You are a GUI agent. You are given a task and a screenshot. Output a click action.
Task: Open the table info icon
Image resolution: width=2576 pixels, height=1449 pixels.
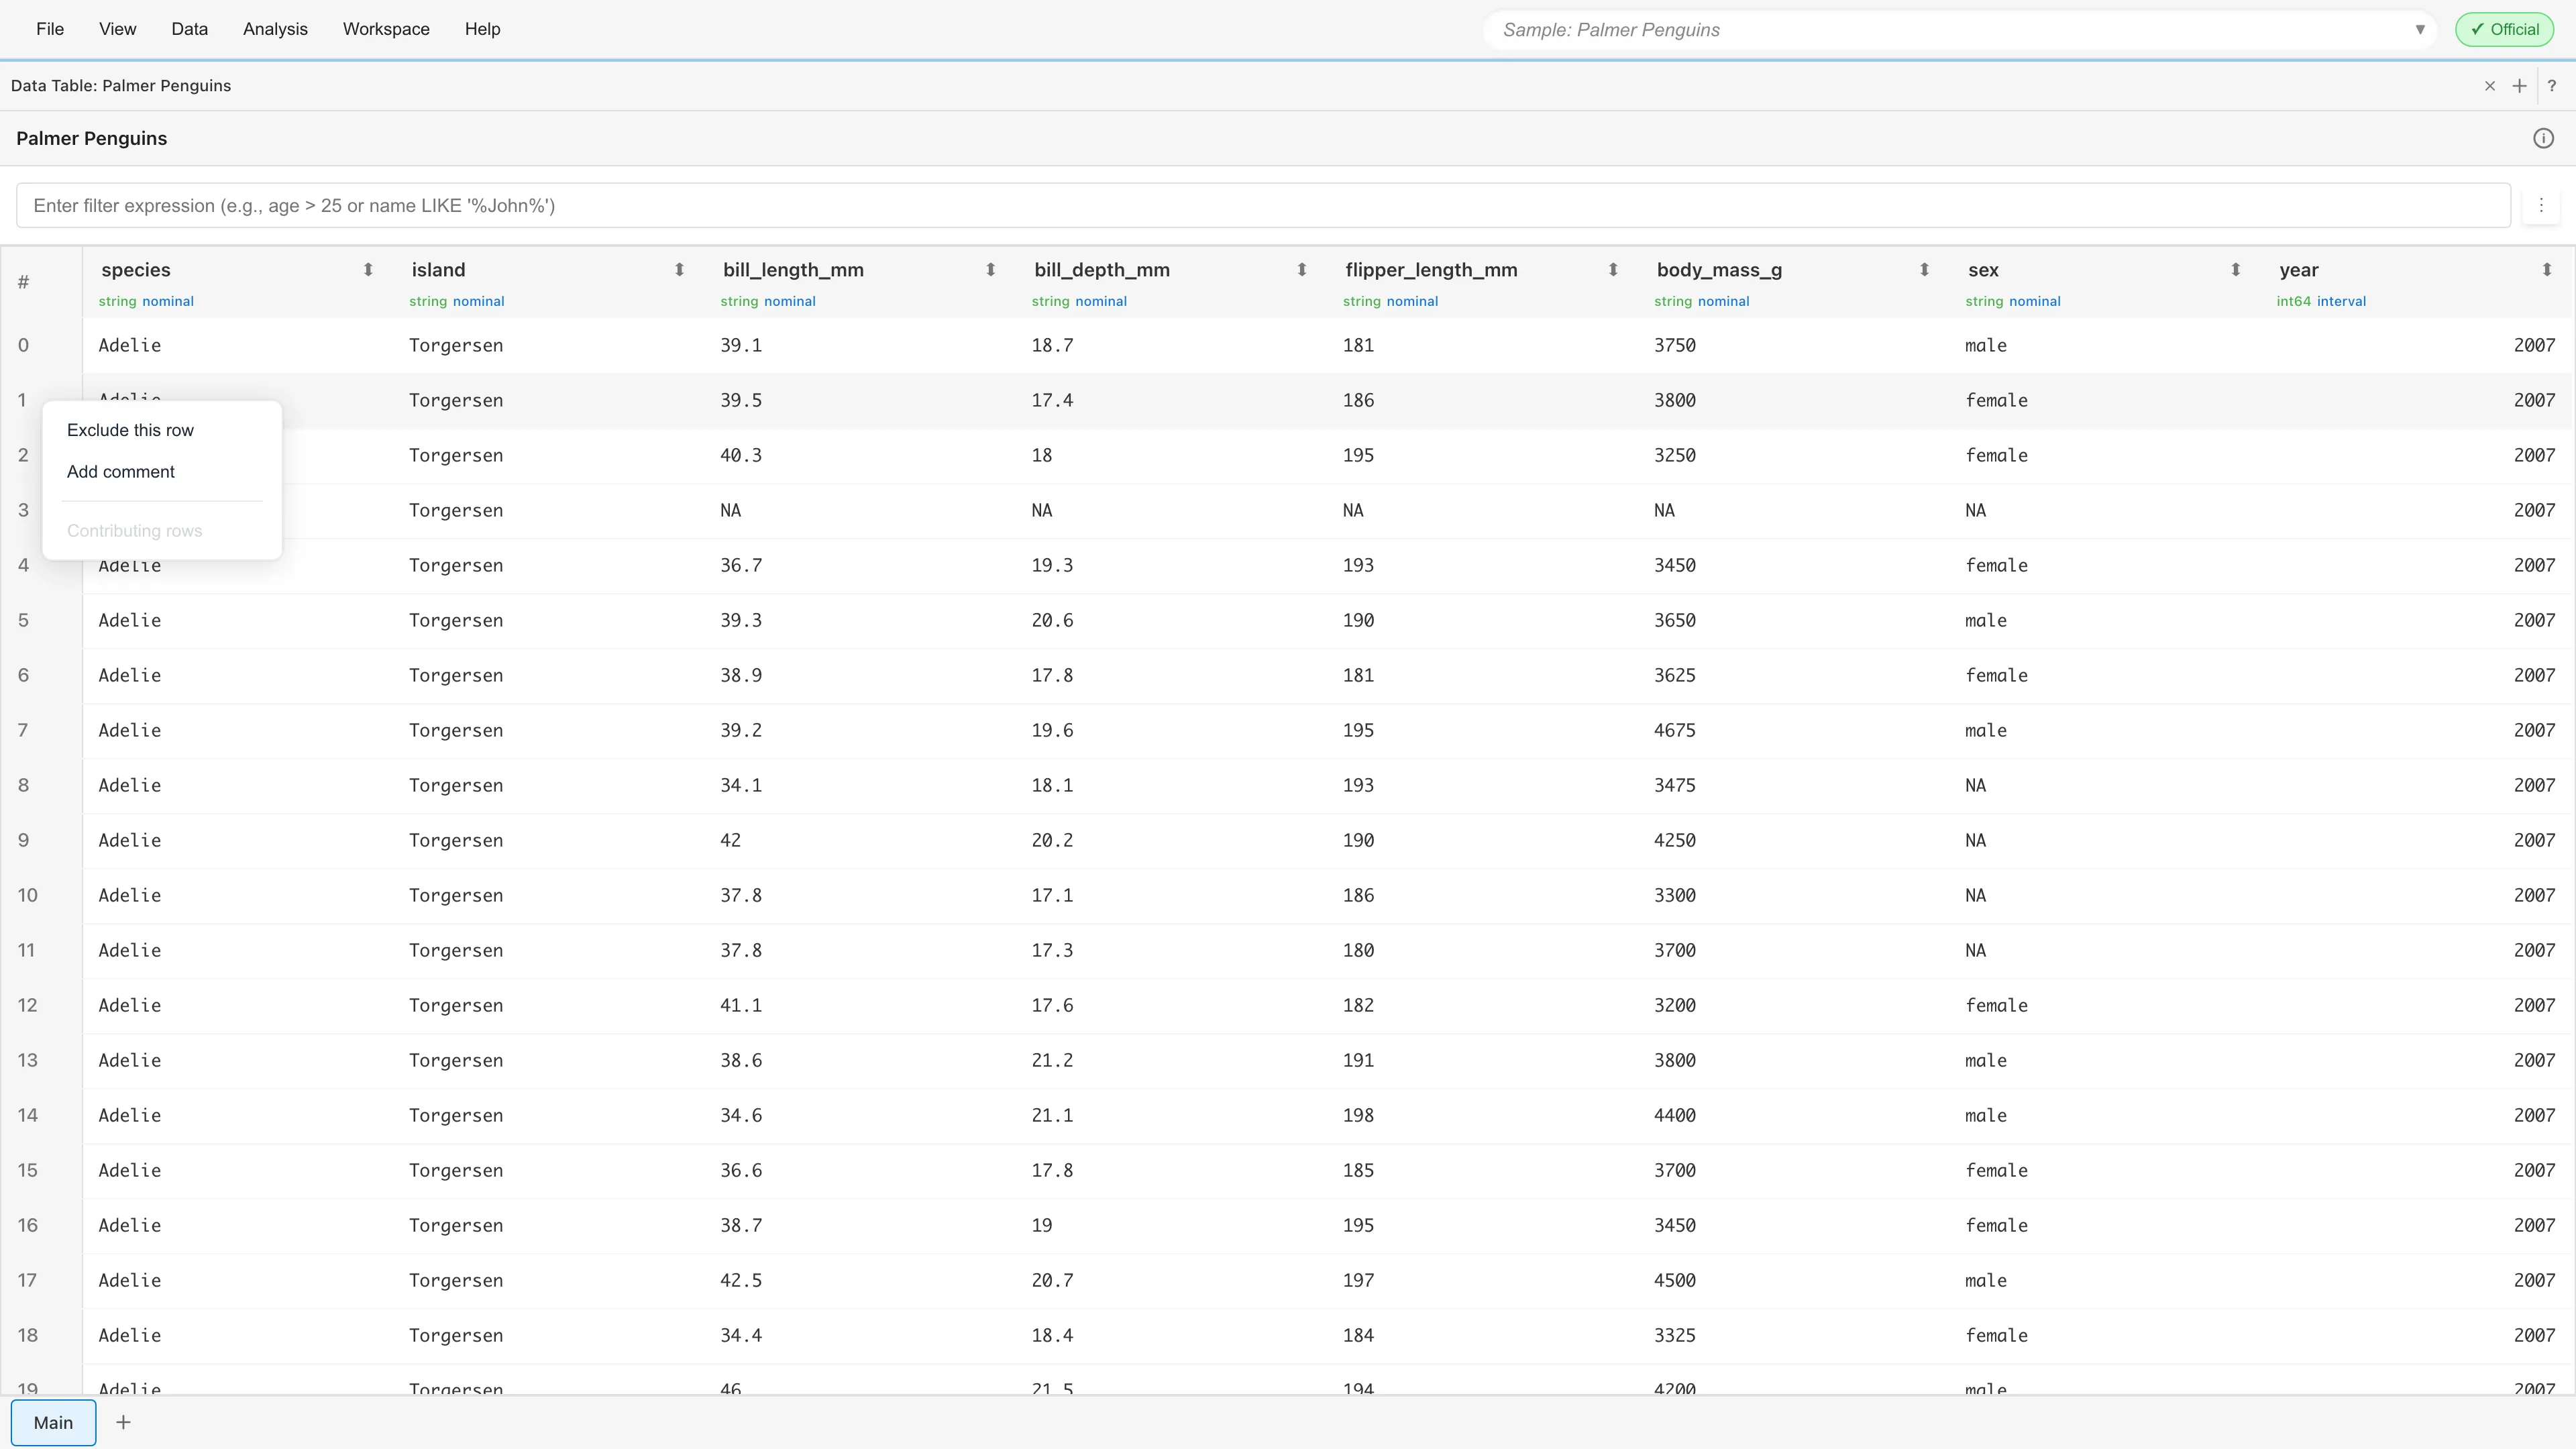2543,138
